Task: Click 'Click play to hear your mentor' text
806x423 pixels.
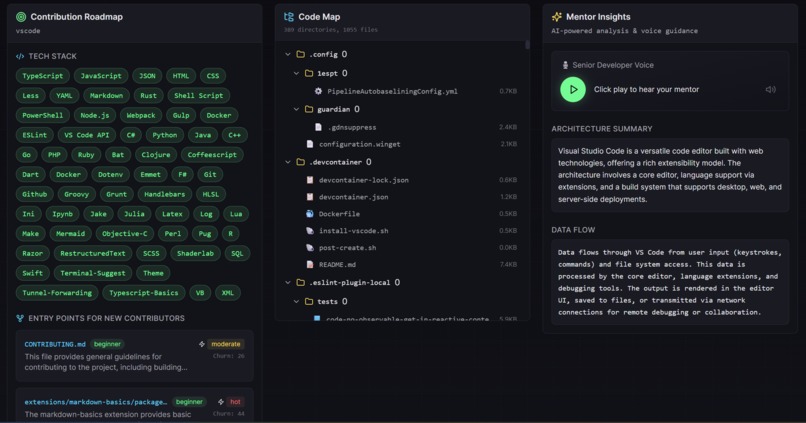Action: pos(646,89)
